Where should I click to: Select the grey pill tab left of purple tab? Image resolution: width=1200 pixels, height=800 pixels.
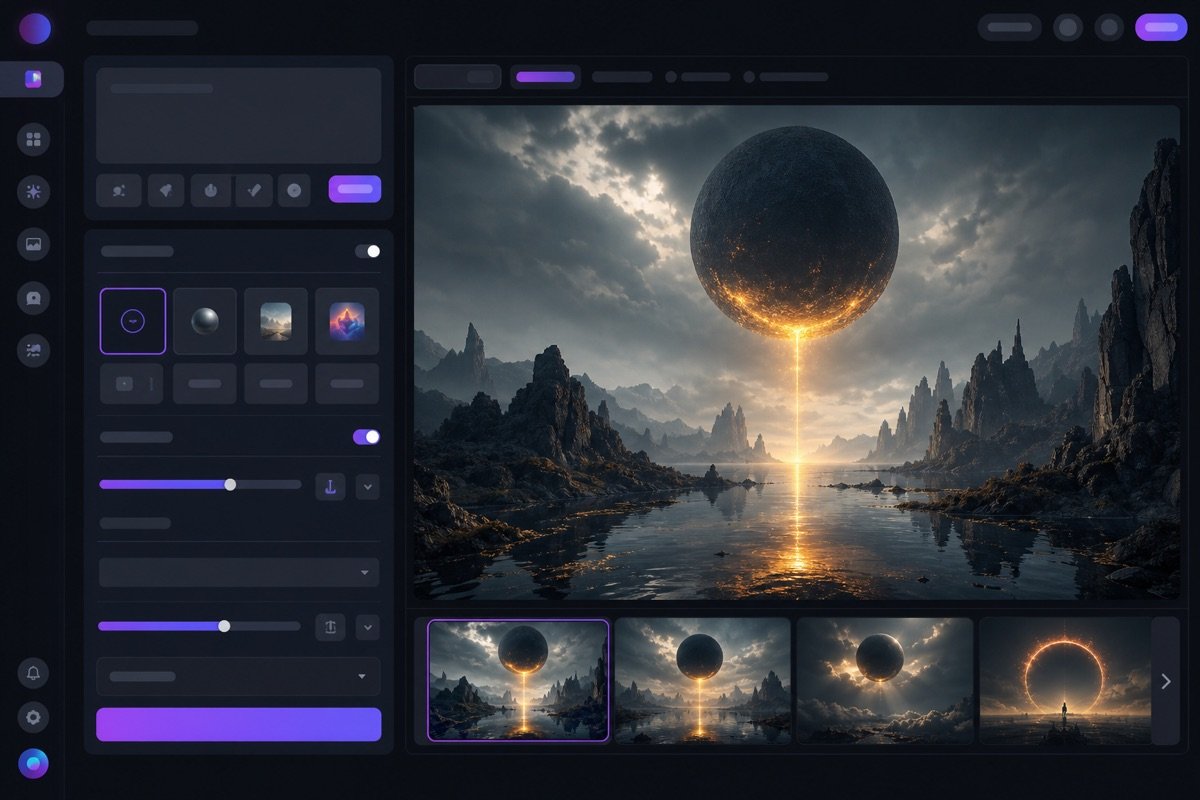[x=457, y=77]
